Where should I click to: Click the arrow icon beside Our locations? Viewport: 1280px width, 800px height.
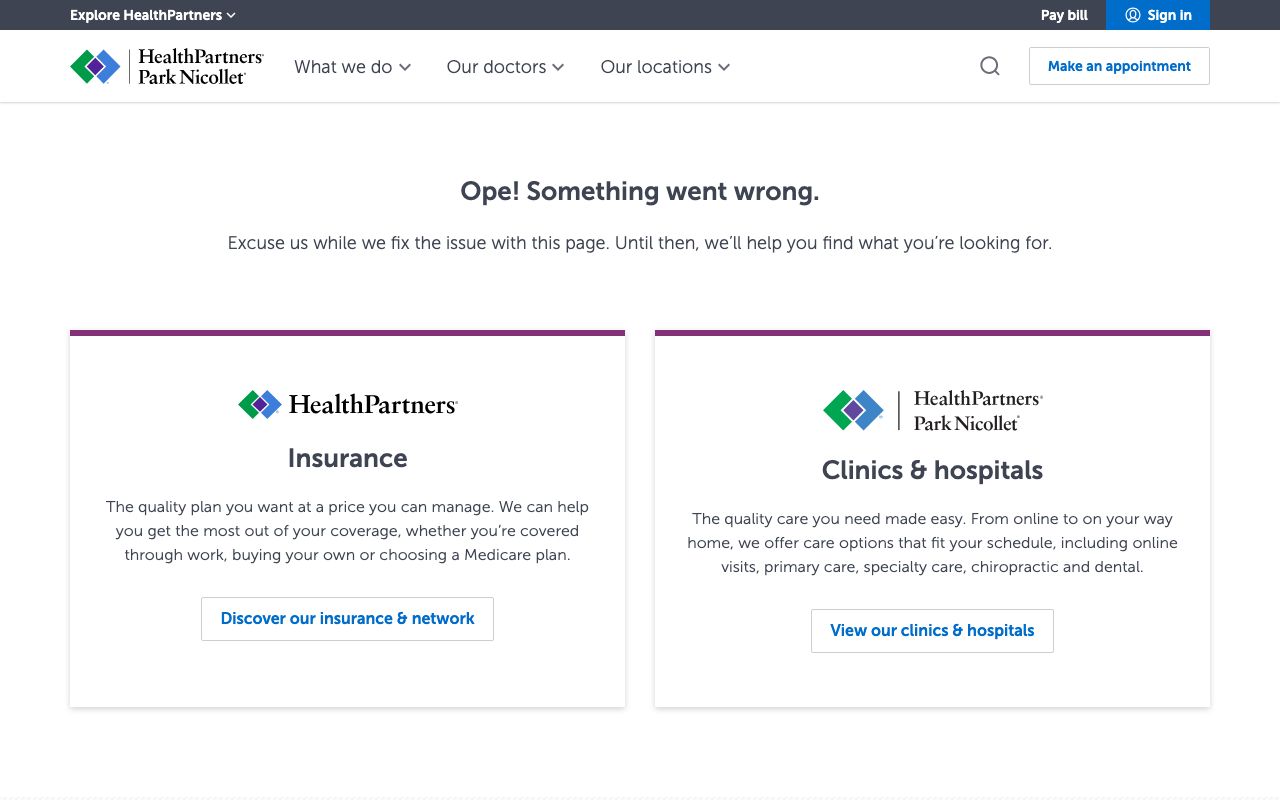tap(724, 67)
